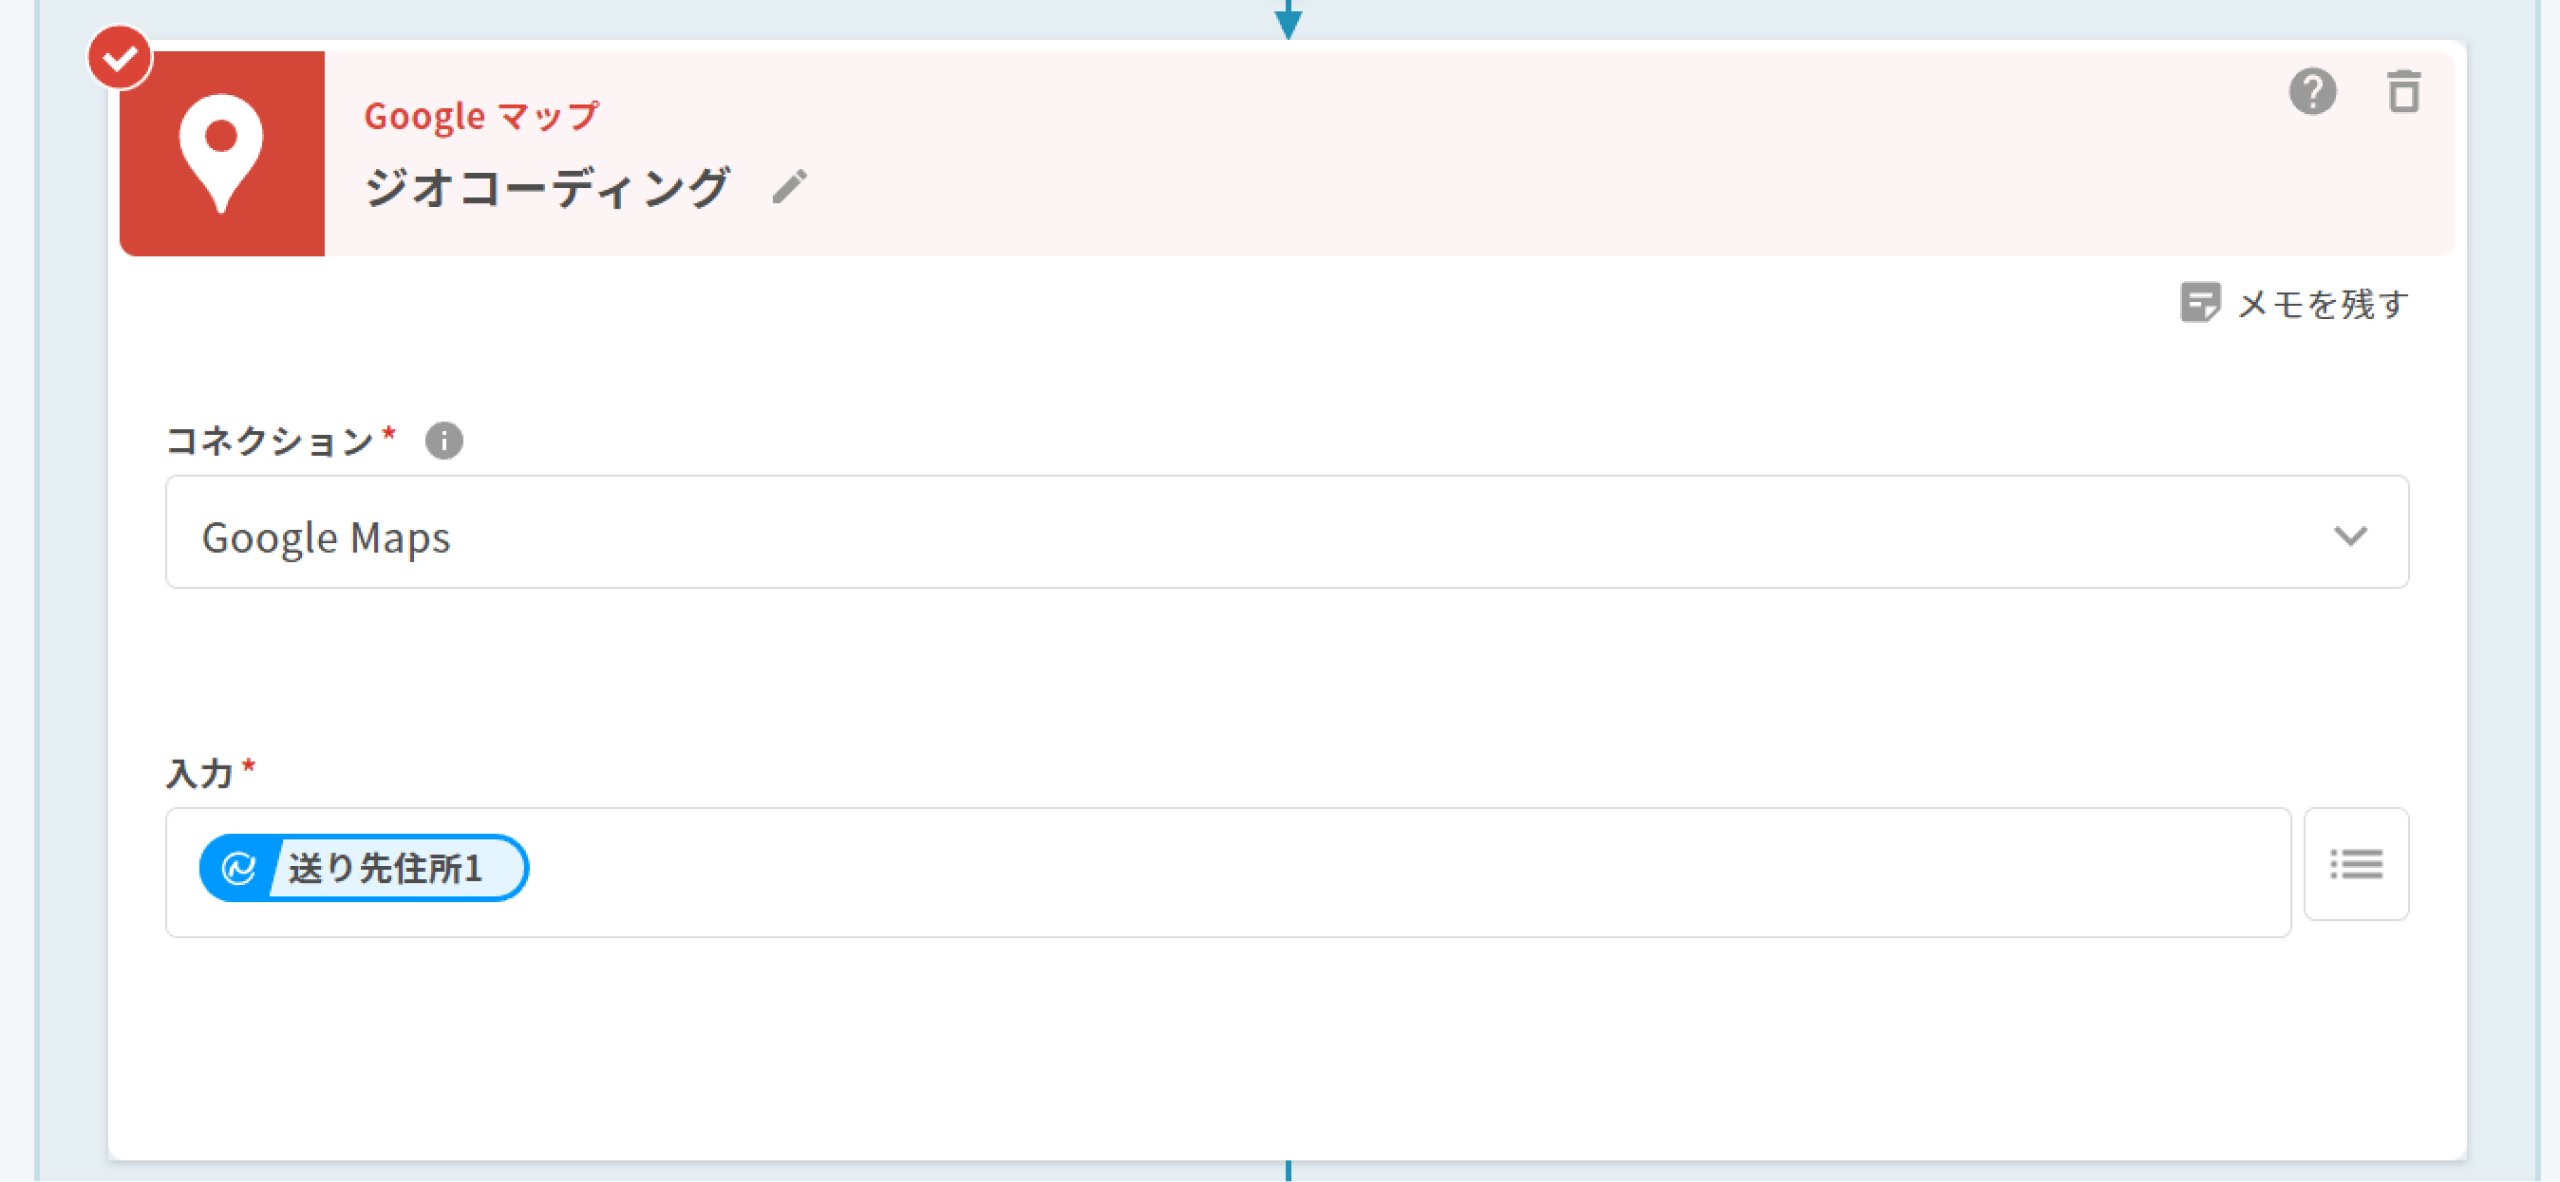
Task: Click empty area of 入力 field
Action: 1400,872
